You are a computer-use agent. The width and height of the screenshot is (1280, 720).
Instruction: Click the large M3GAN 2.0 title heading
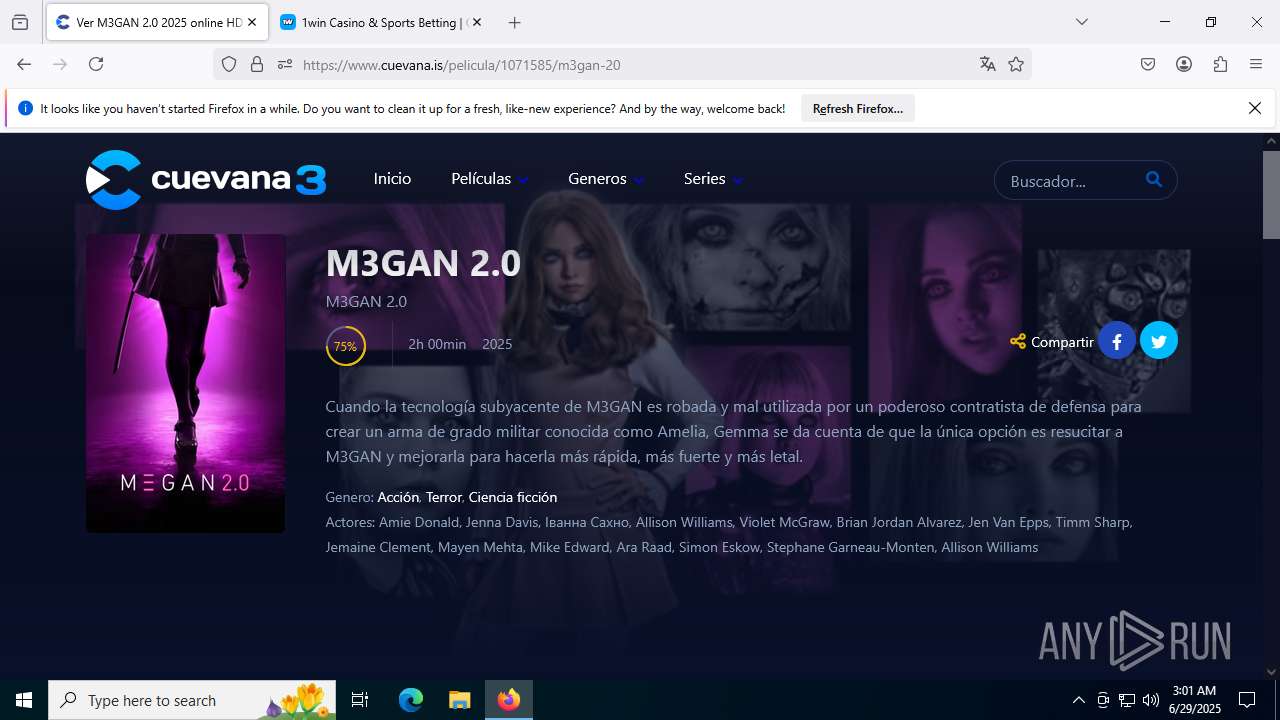click(423, 263)
